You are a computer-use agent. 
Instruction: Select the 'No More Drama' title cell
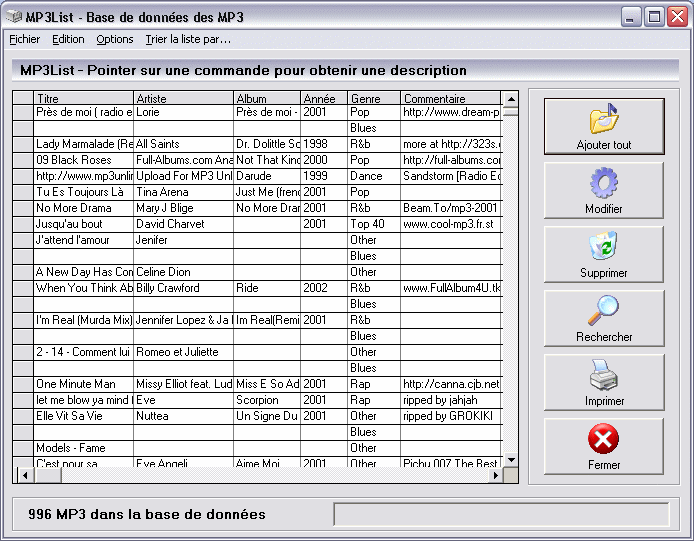click(x=83, y=209)
